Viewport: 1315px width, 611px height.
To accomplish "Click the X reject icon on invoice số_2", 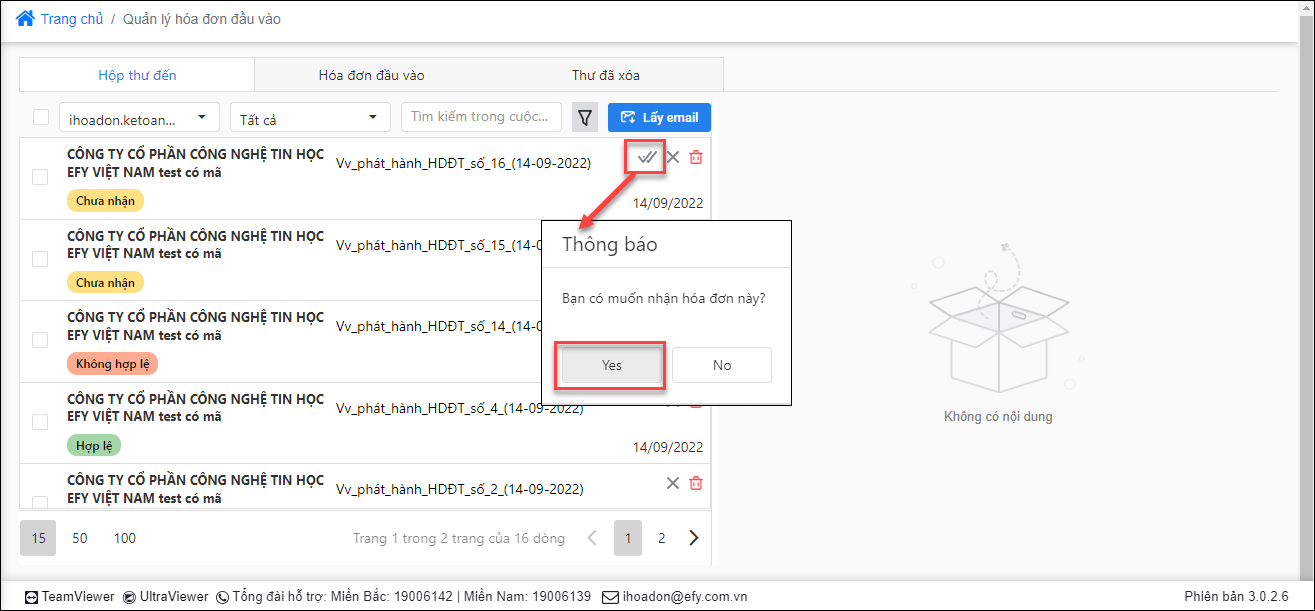I will 673,483.
